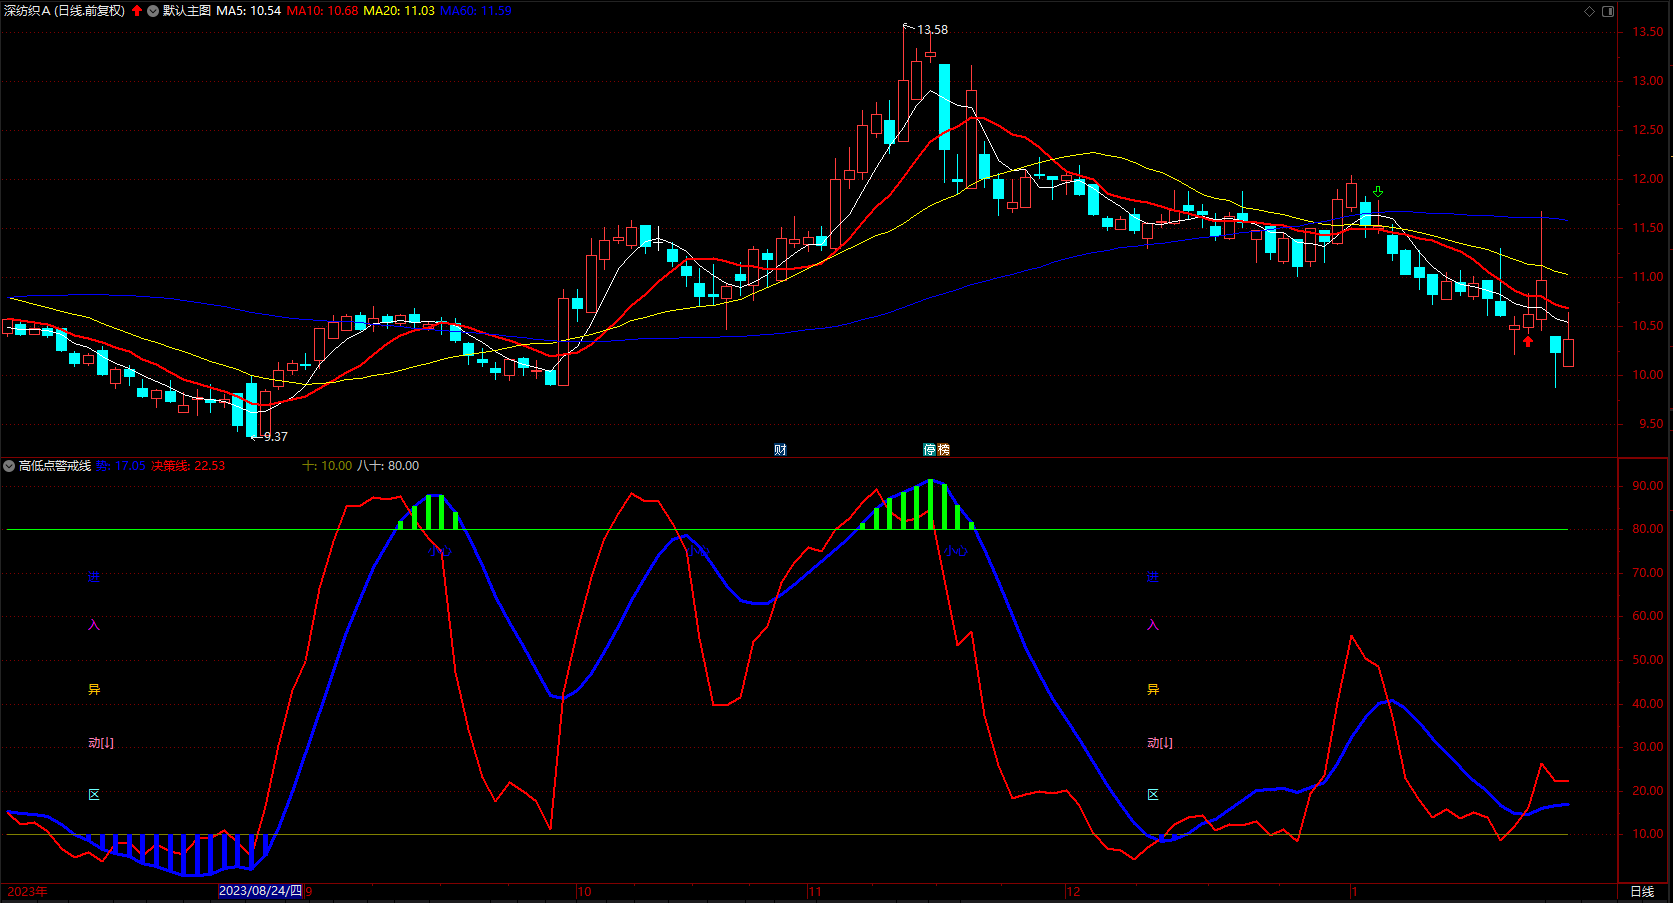Screen dimensions: 1673x903
Task: Click the 停 event marker on the timeline
Action: 930,450
